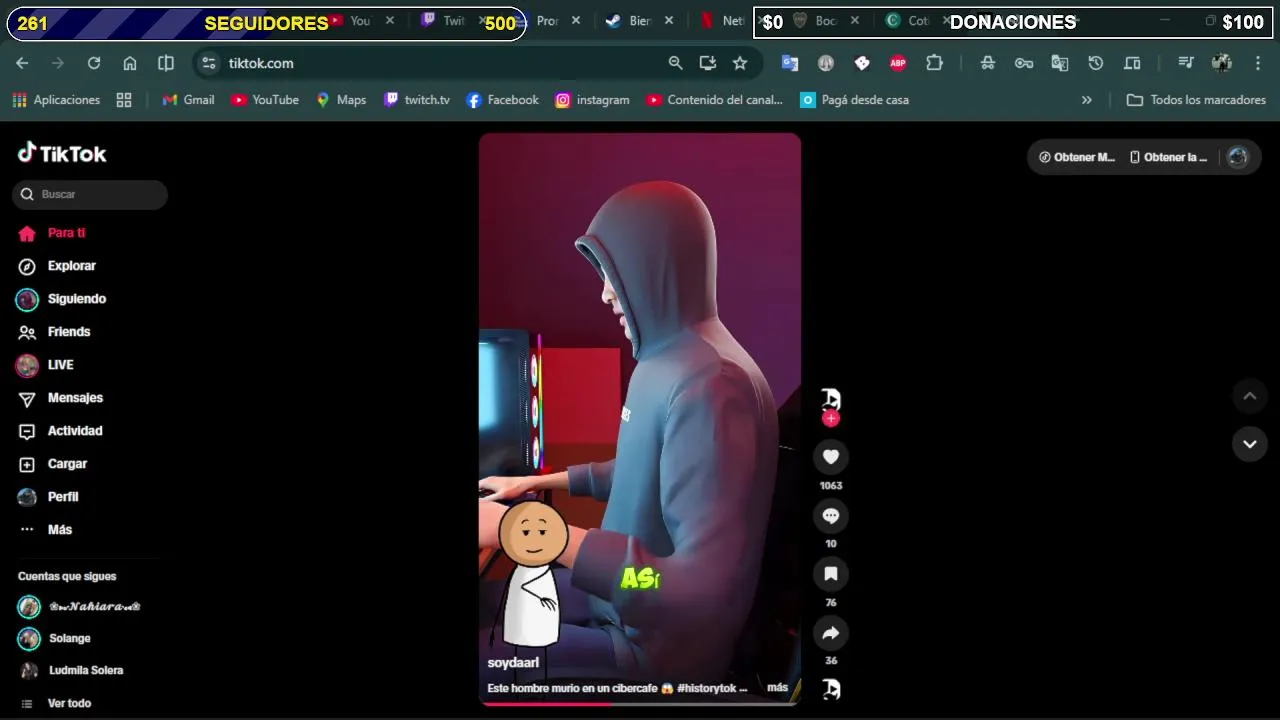This screenshot has height=720, width=1280.
Task: Bookmark this page with the star
Action: point(740,63)
